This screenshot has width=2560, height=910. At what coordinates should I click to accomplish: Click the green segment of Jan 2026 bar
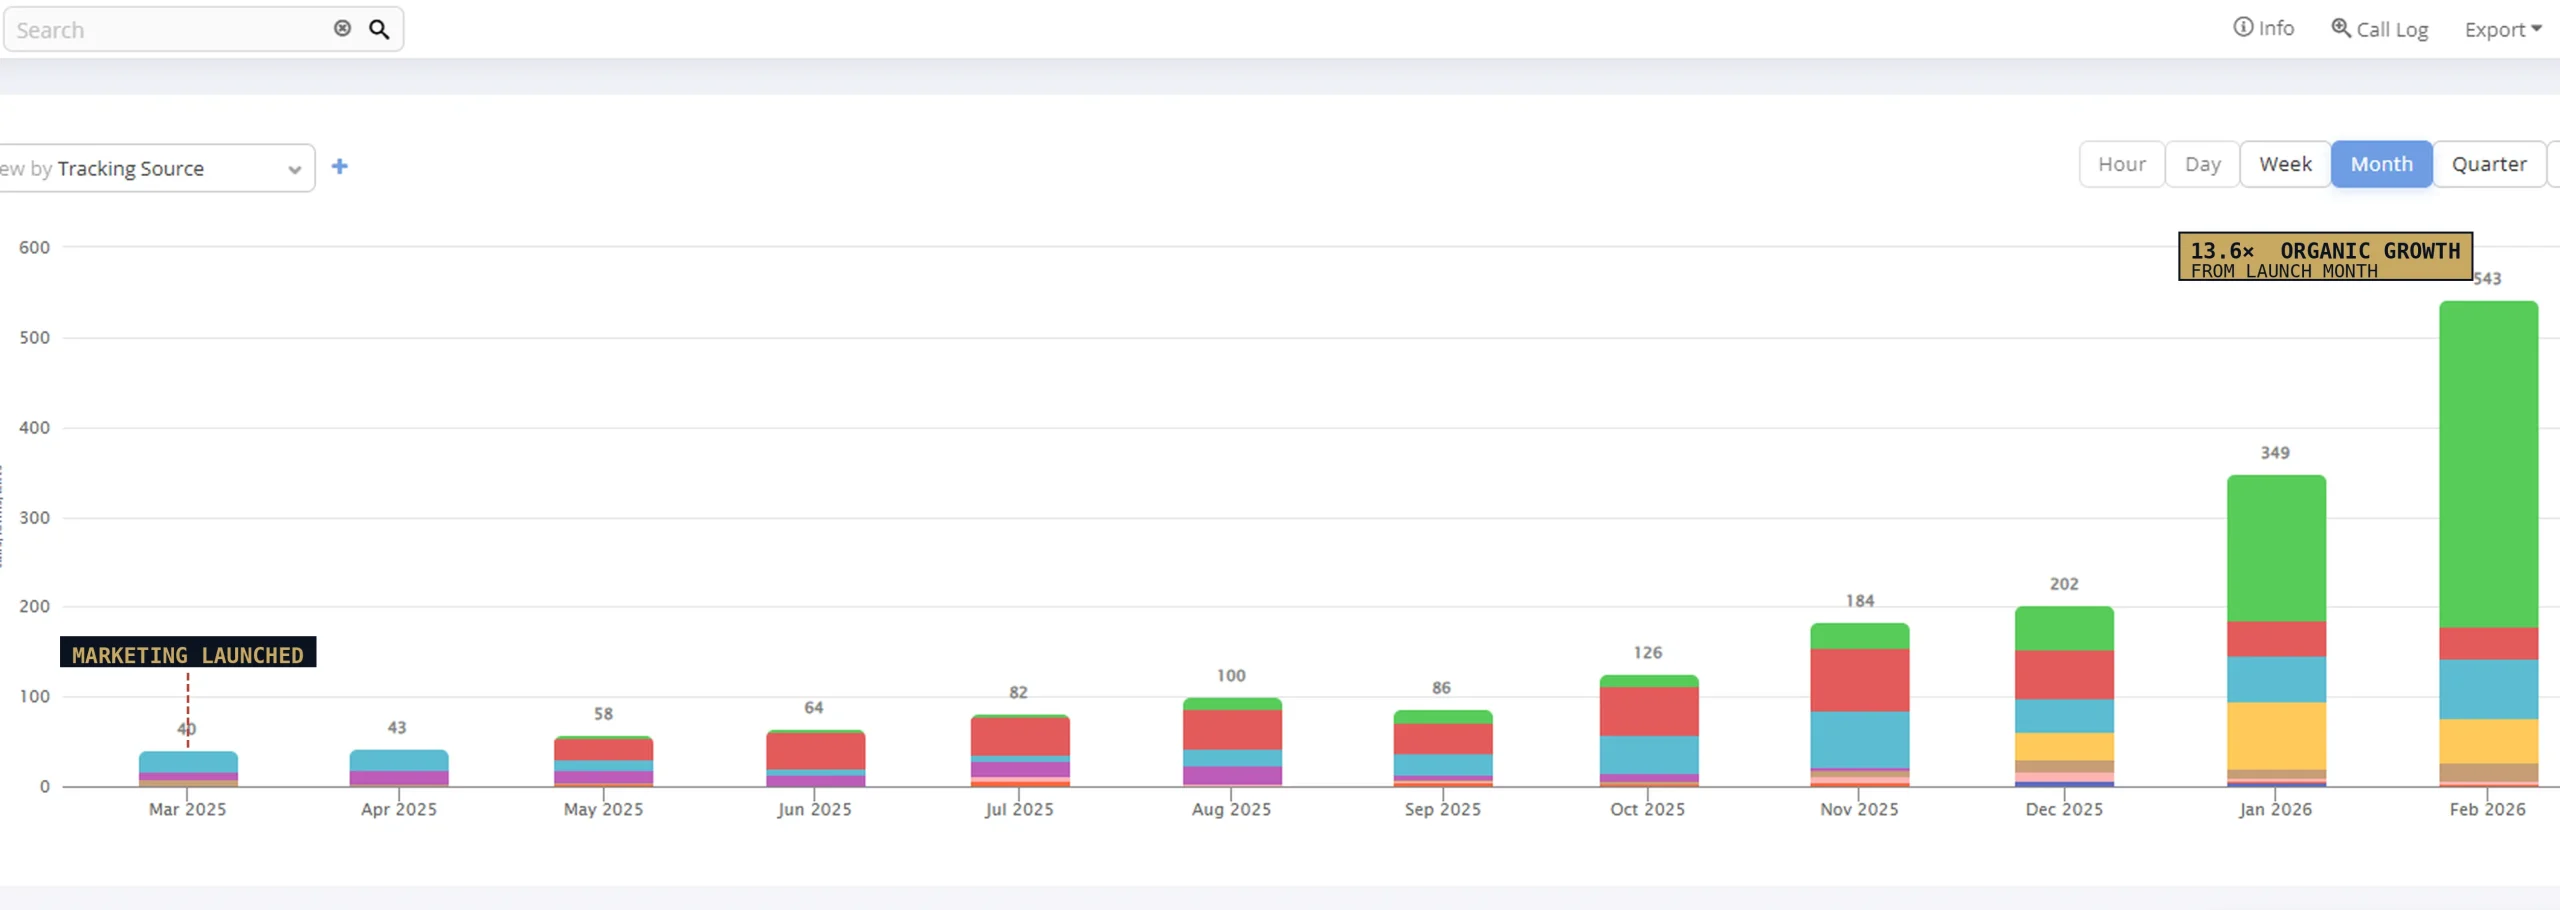(2276, 549)
